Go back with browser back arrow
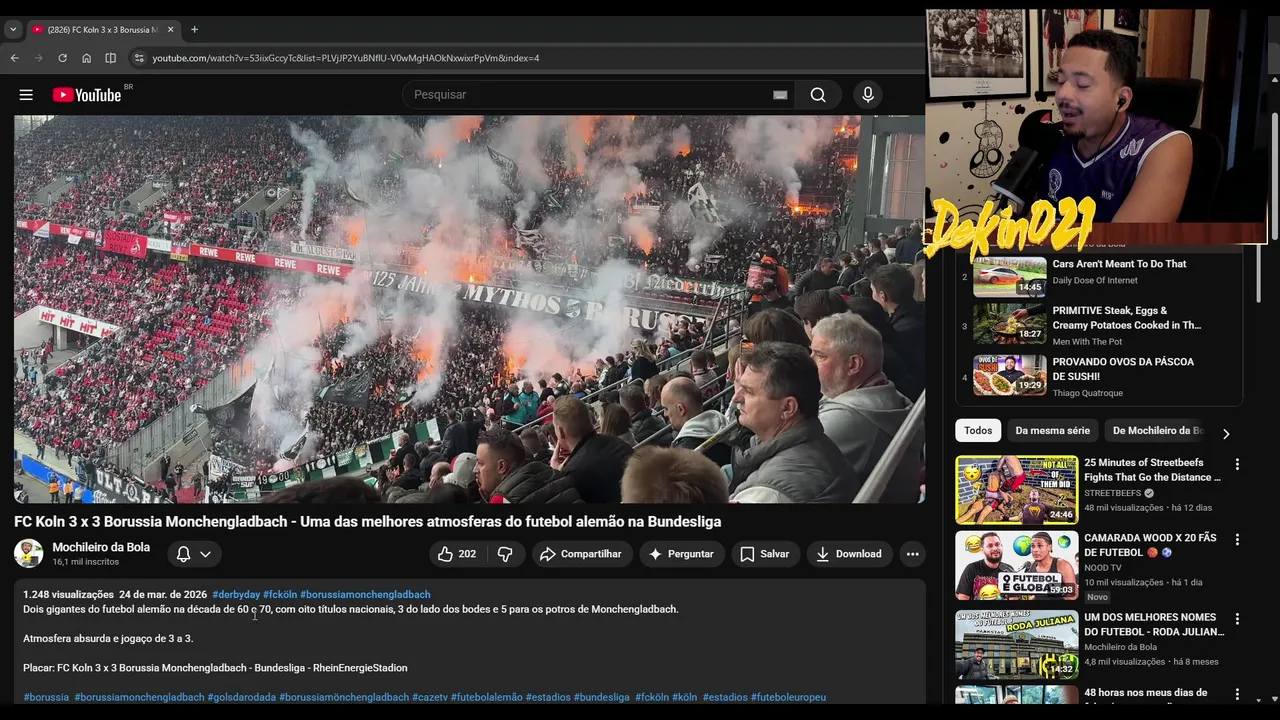Image resolution: width=1280 pixels, height=720 pixels. tap(14, 58)
